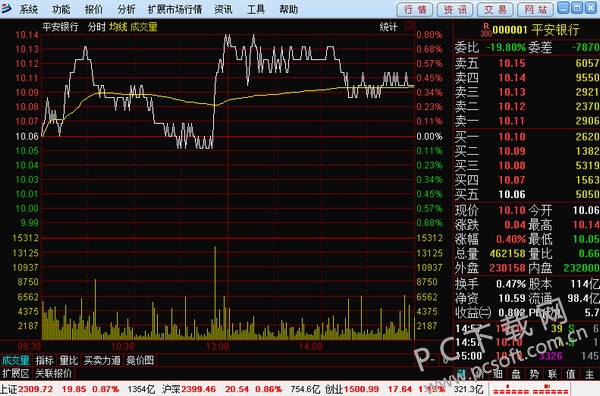Click the 交易 button
600x396 pixels.
[x=495, y=10]
